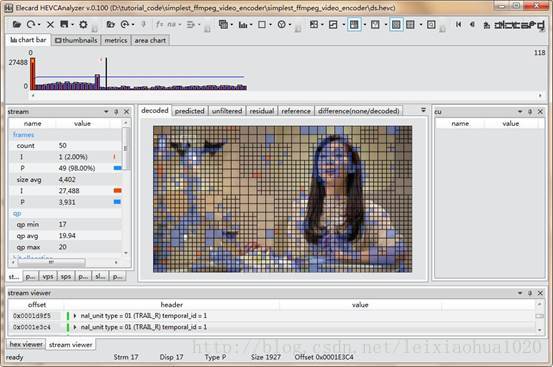Screen dimensions: 553x367
Task: Click the split grid icon next to the overlay icon
Action: coord(410,24)
